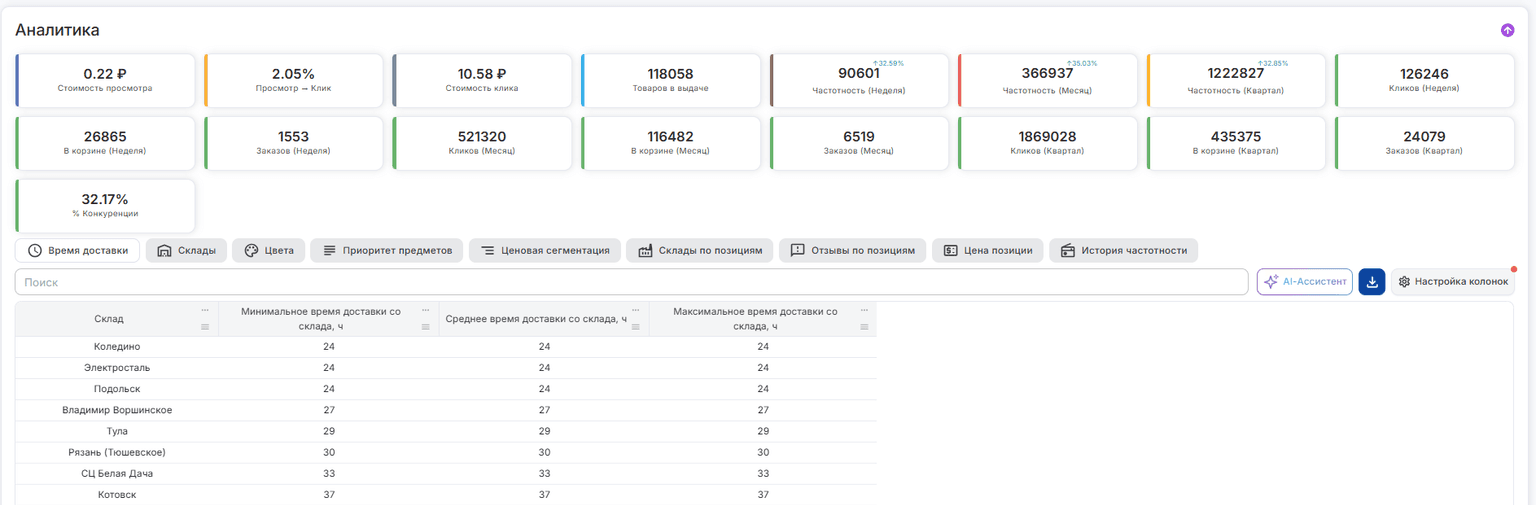The image size is (1536, 505).
Task: Open the История частотности tab
Action: [x=1124, y=250]
